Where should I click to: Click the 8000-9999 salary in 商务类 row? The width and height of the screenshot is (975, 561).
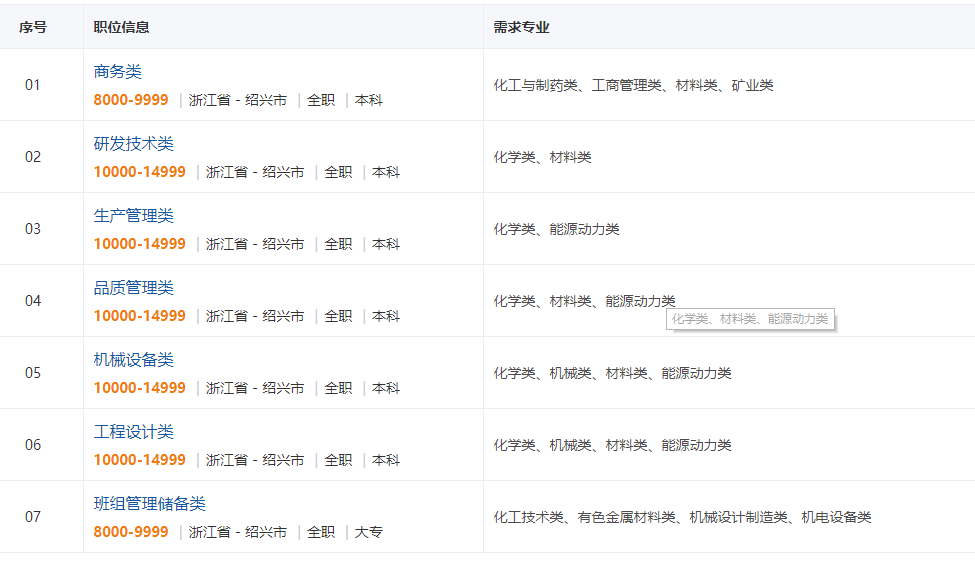click(131, 100)
